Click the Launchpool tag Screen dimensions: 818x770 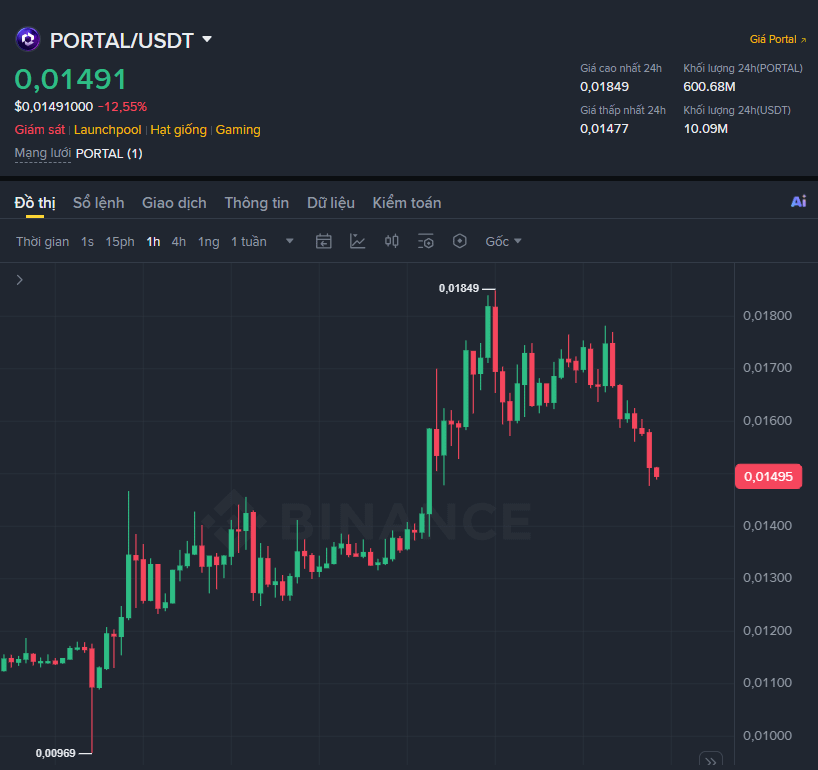[x=107, y=129]
